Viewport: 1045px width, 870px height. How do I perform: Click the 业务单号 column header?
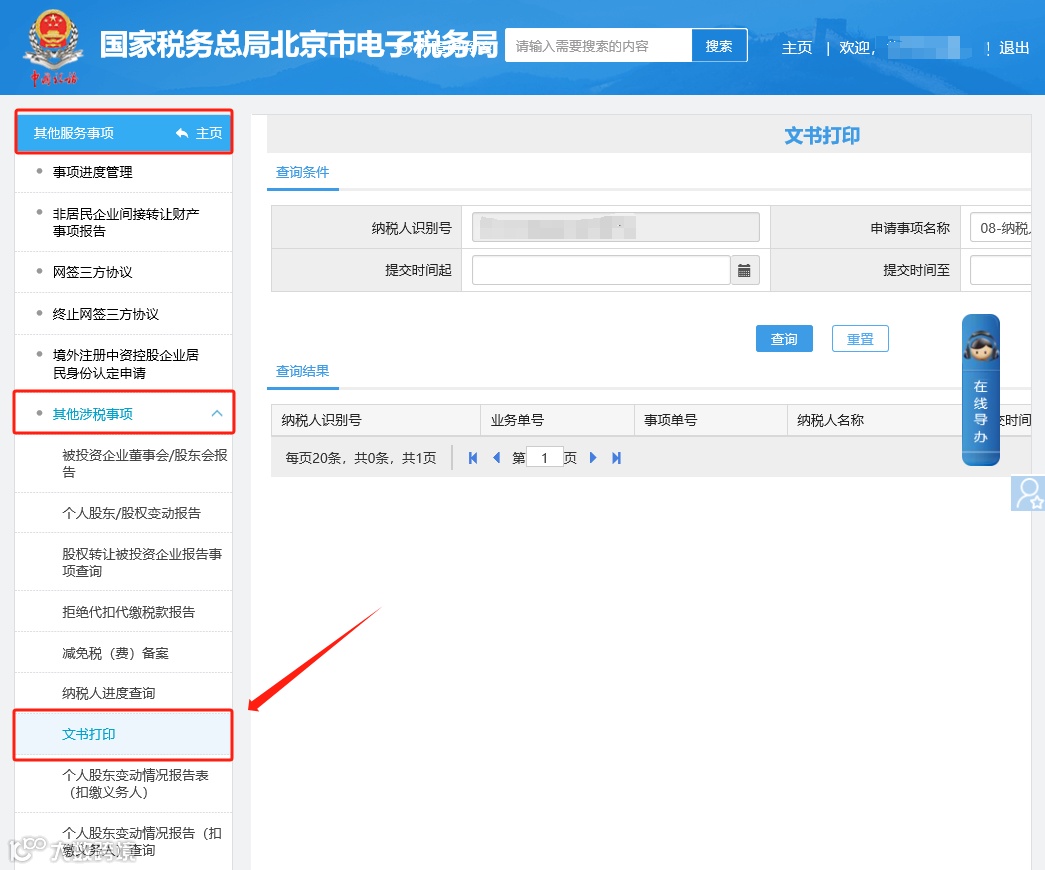[557, 420]
